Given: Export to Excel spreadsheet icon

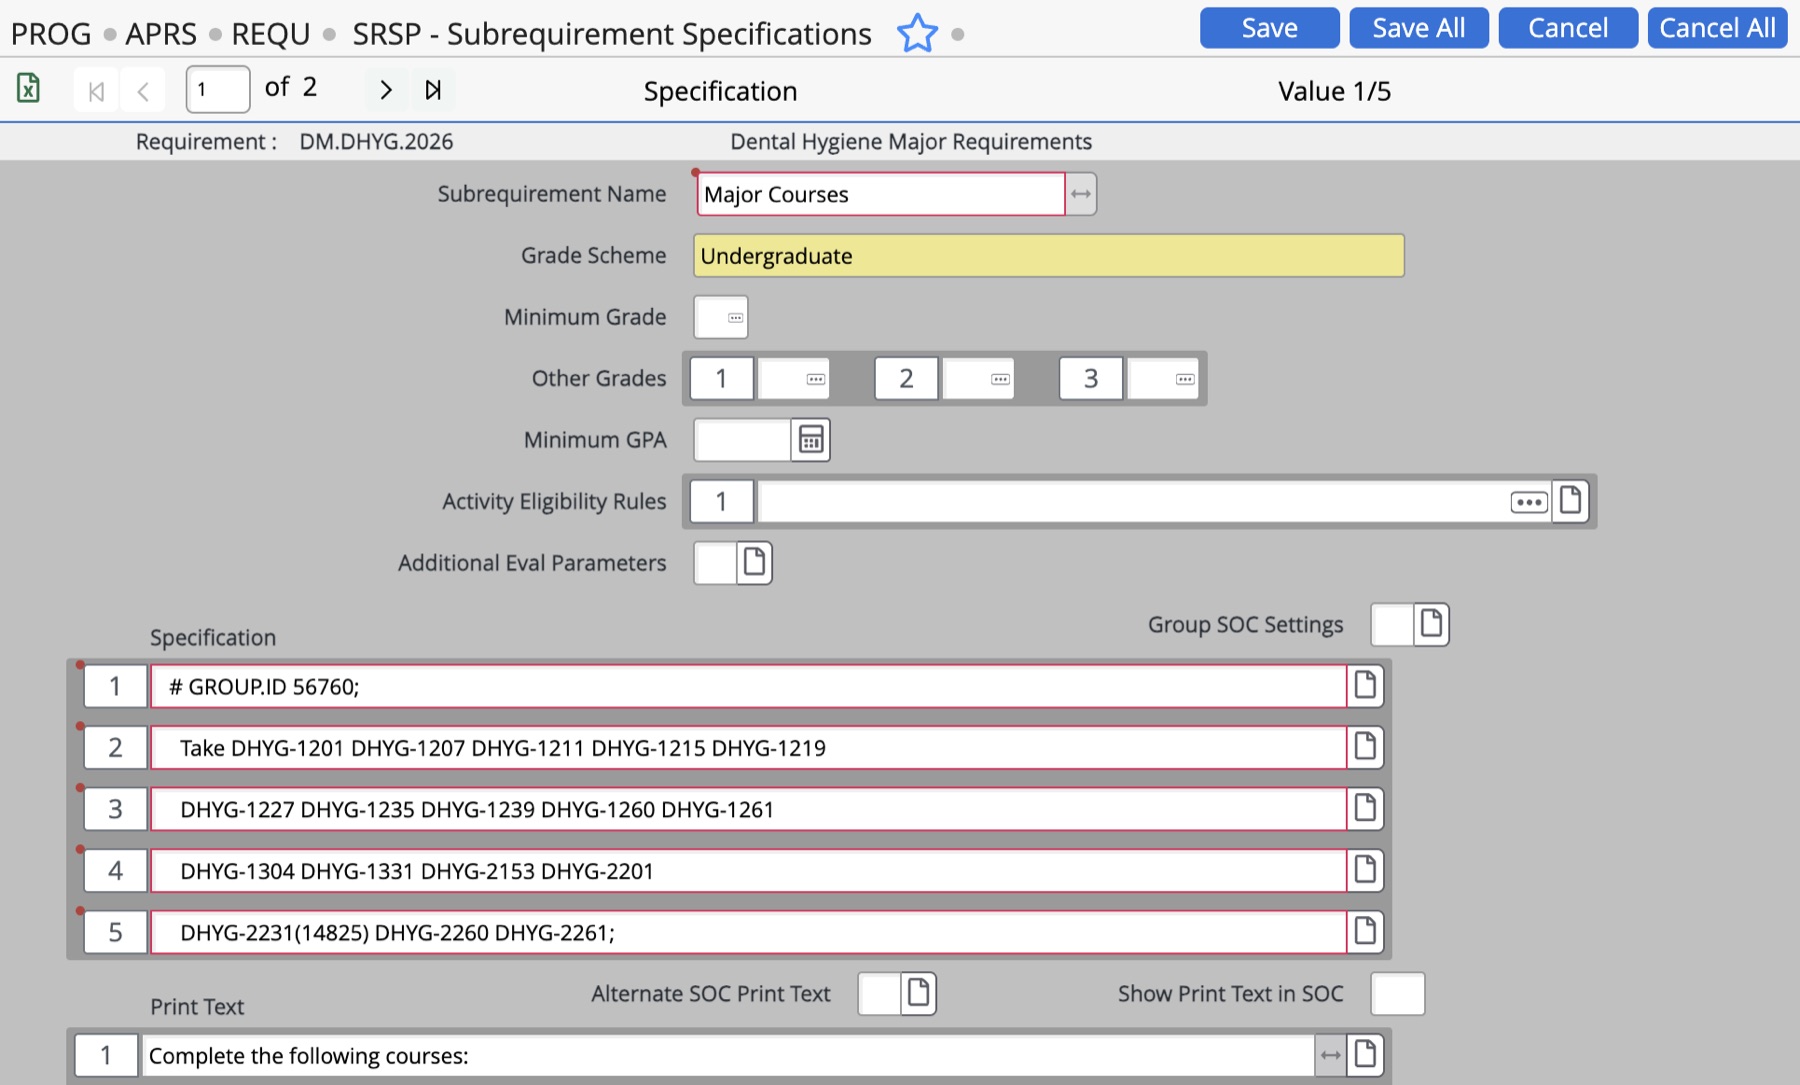Looking at the screenshot, I should point(28,89).
